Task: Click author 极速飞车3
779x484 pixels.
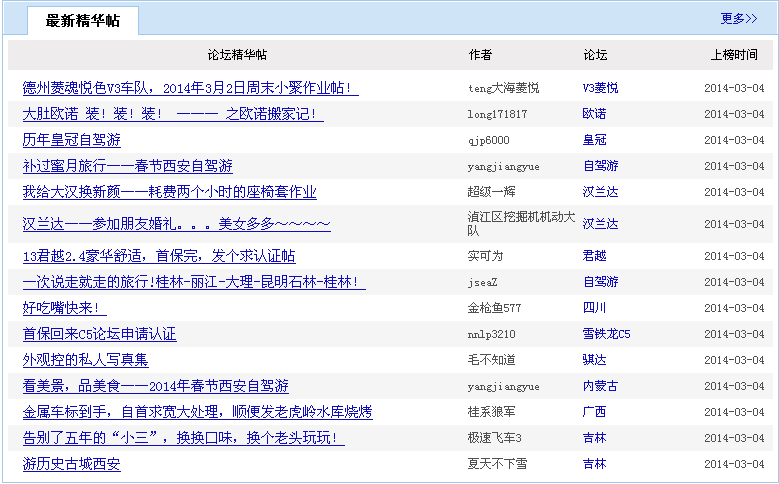Action: pyautogui.click(x=494, y=437)
